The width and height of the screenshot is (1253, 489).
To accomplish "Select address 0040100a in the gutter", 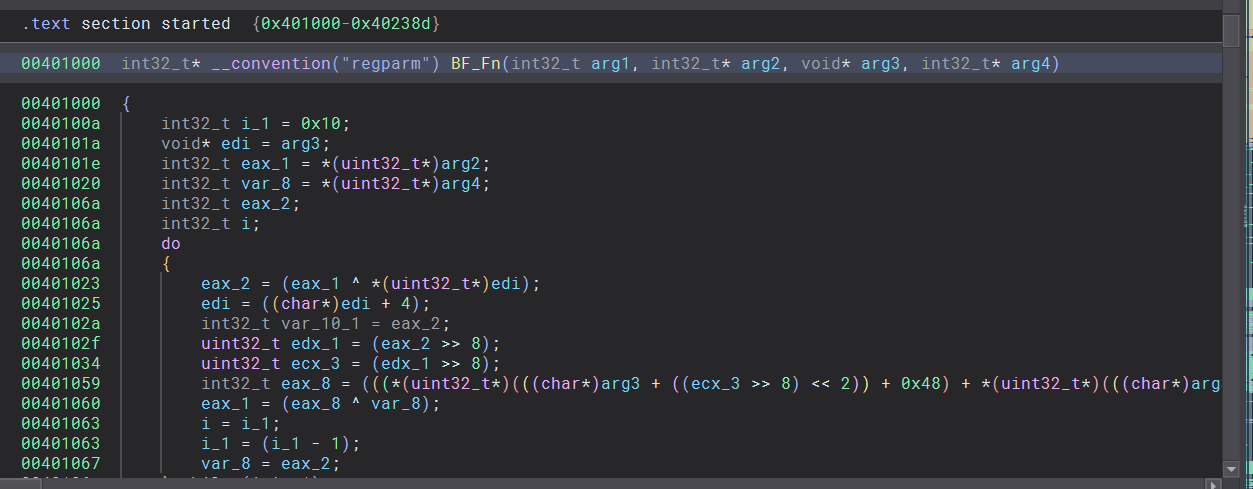I will [x=60, y=123].
